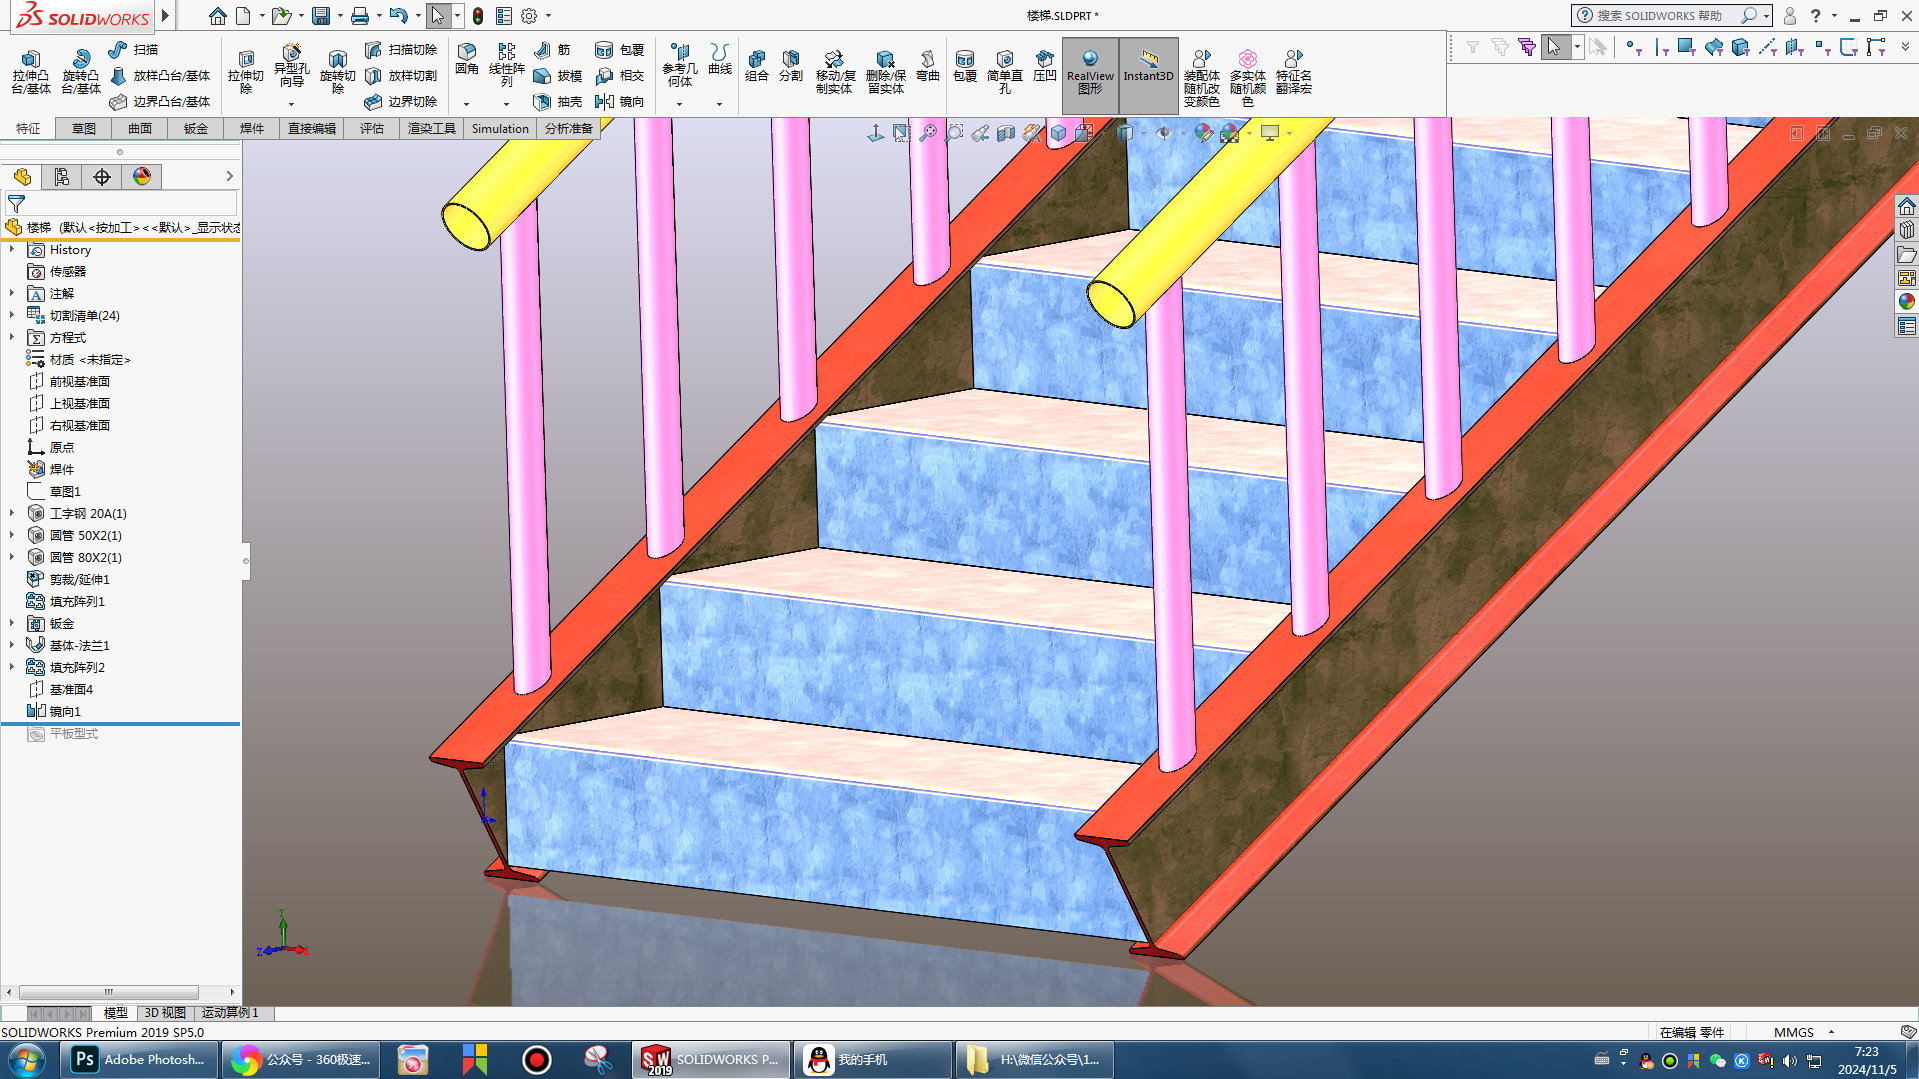Expand the 圆管 80X2(1) feature node
Screen dimensions: 1919x1079
pos(12,558)
